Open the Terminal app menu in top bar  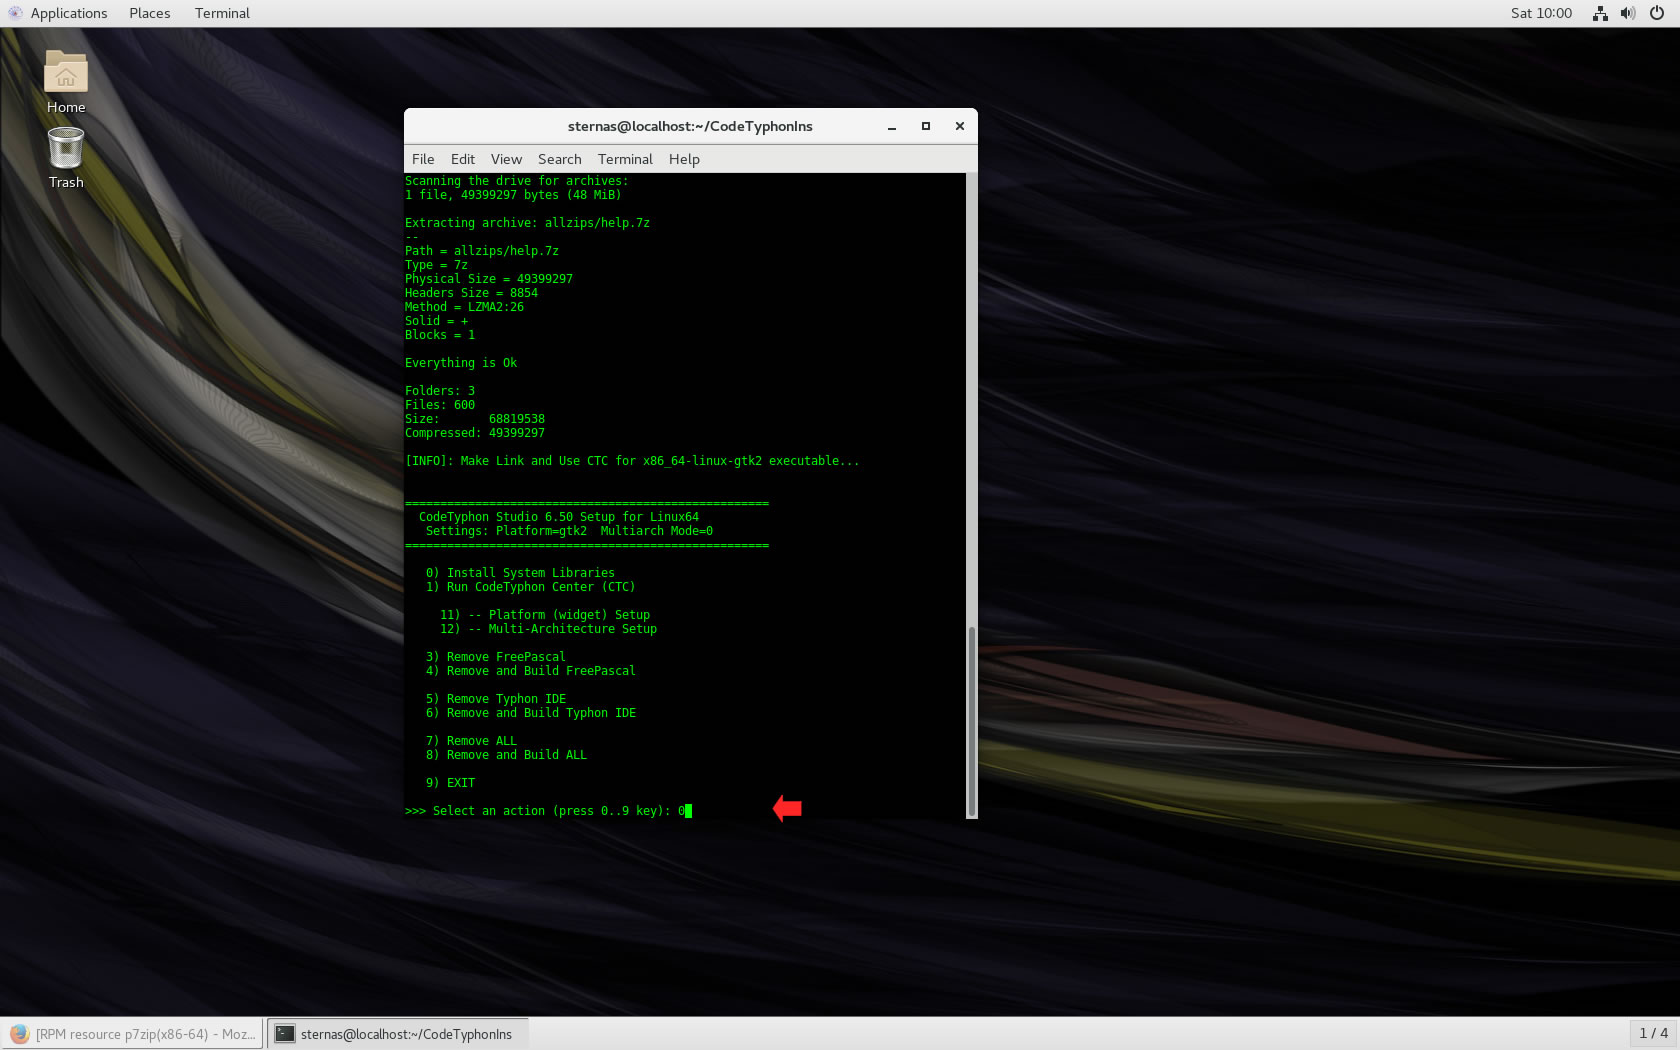222,13
